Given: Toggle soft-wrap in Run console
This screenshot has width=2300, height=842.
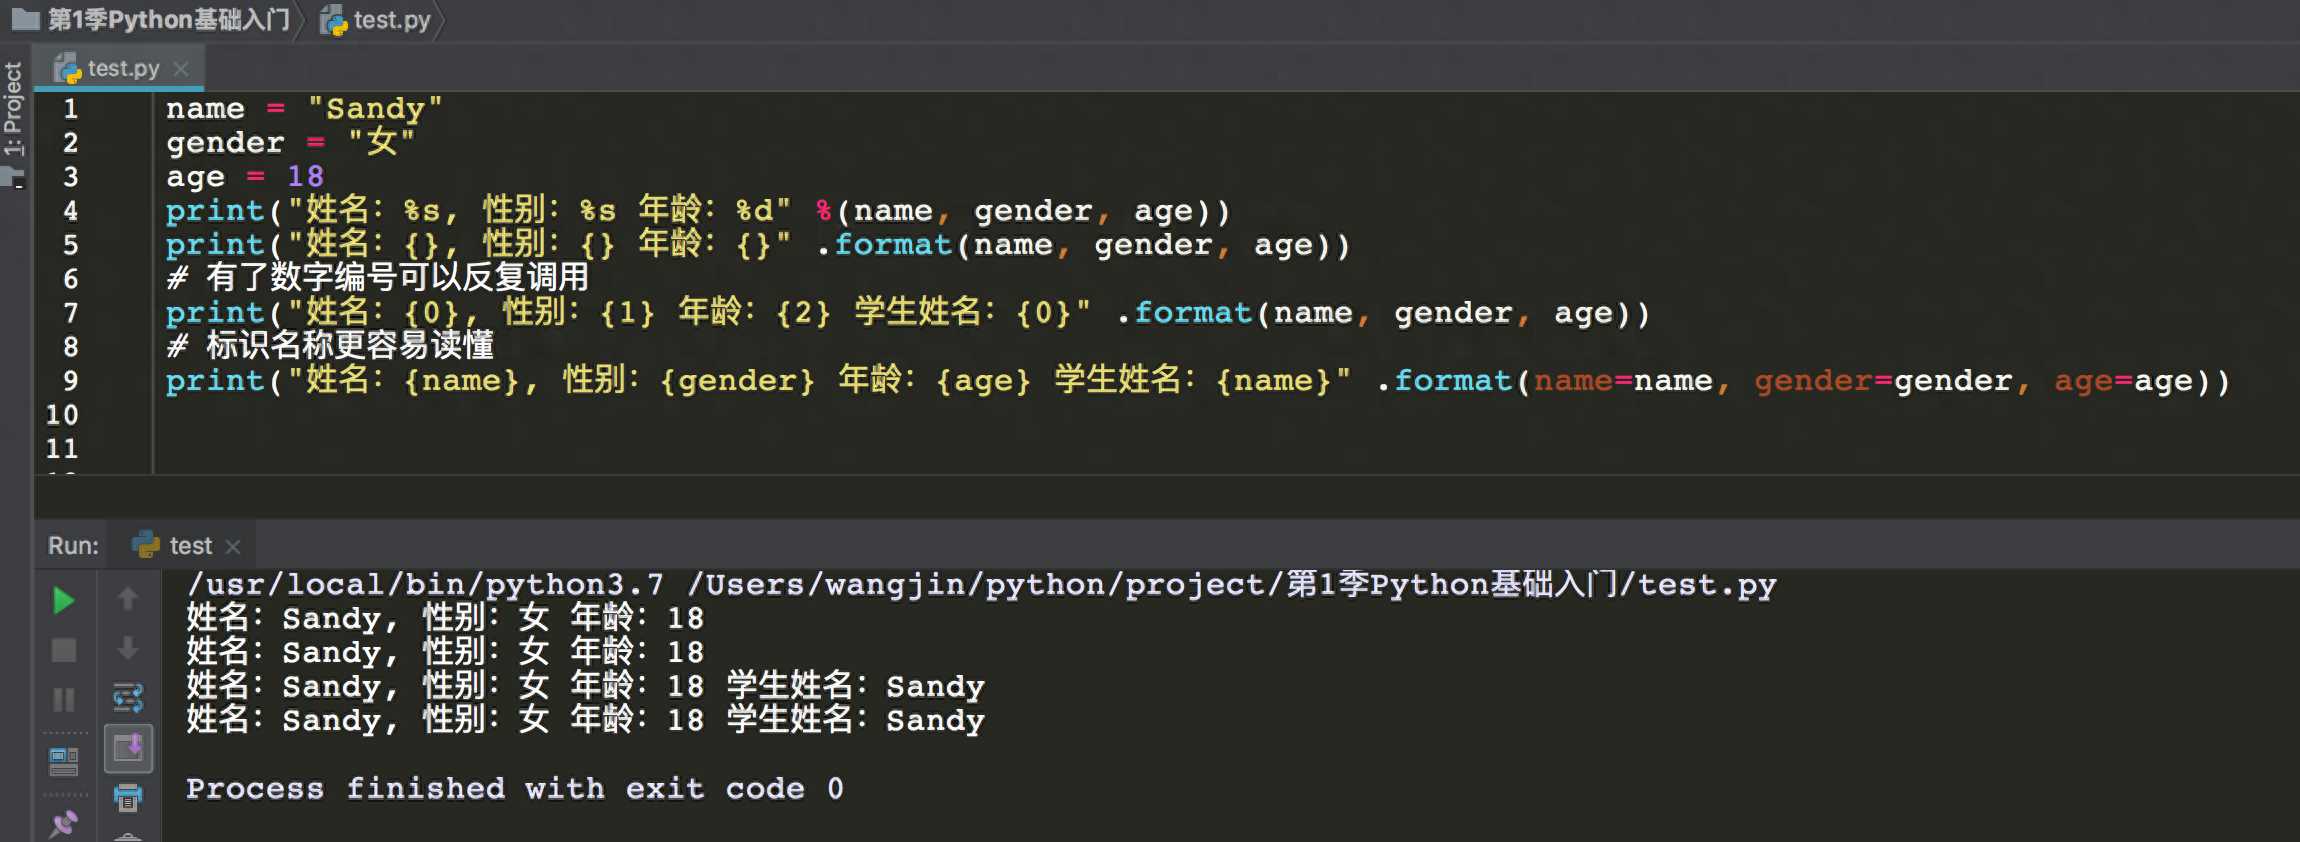Looking at the screenshot, I should [x=128, y=697].
